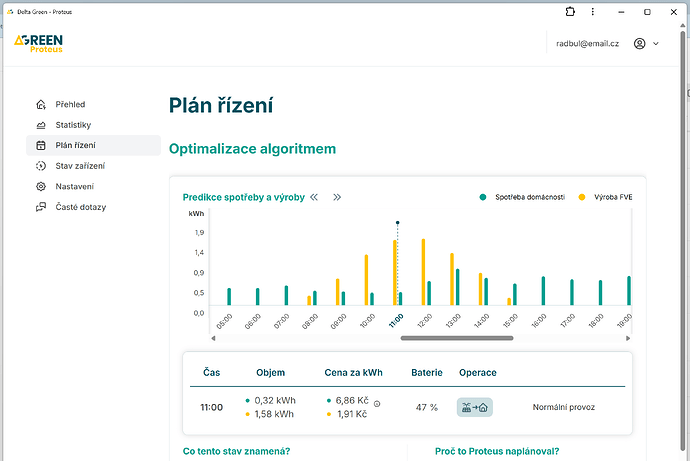This screenshot has width=690, height=461.
Task: Click the info icon beside 6,86 Kč
Action: click(377, 402)
